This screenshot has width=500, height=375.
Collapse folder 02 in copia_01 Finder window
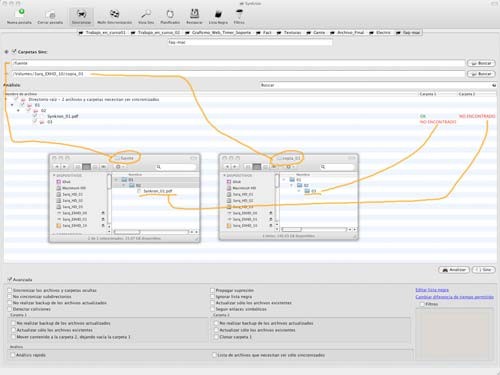[x=292, y=185]
